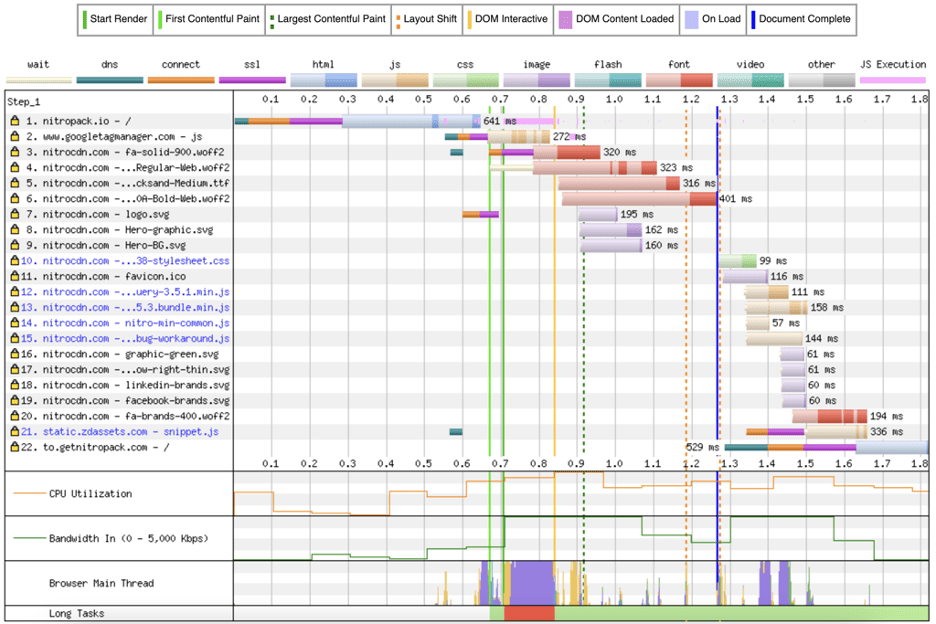The image size is (936, 624).
Task: Click the Start Render legend entry
Action: click(x=115, y=19)
